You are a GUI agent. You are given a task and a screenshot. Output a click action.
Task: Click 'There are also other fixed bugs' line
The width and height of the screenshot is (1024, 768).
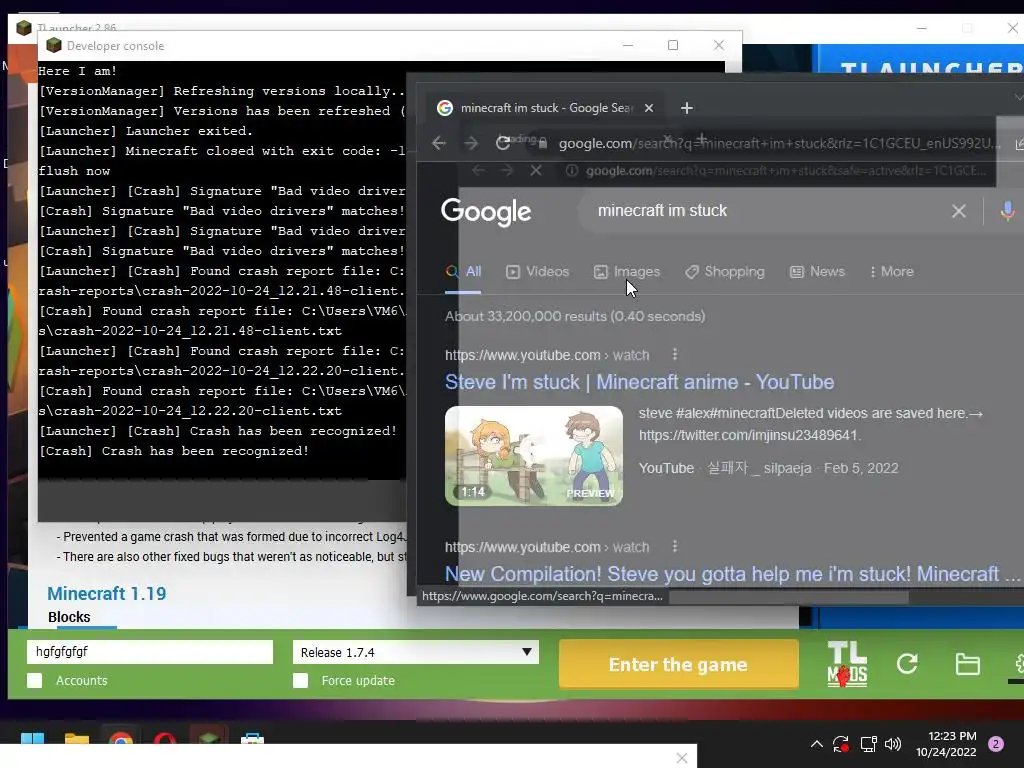231,556
